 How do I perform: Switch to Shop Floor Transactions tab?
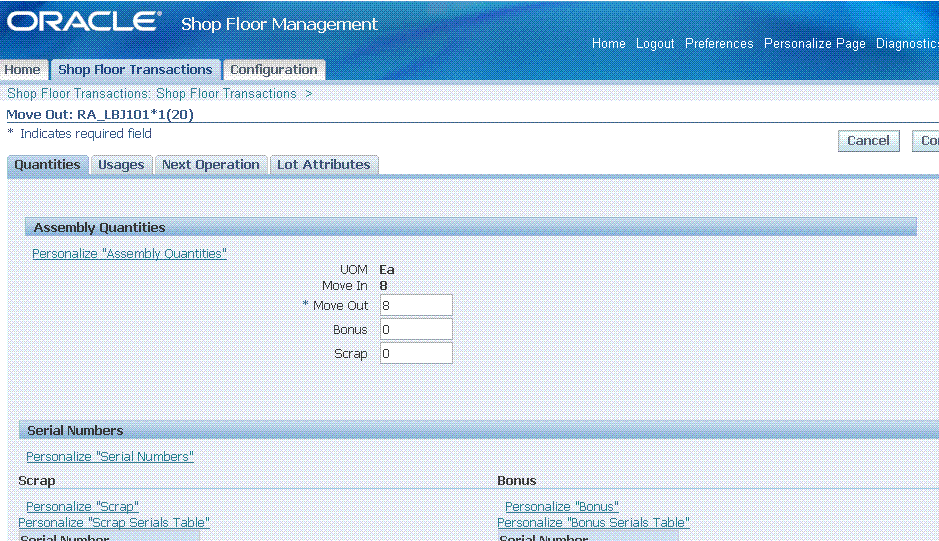click(x=135, y=69)
